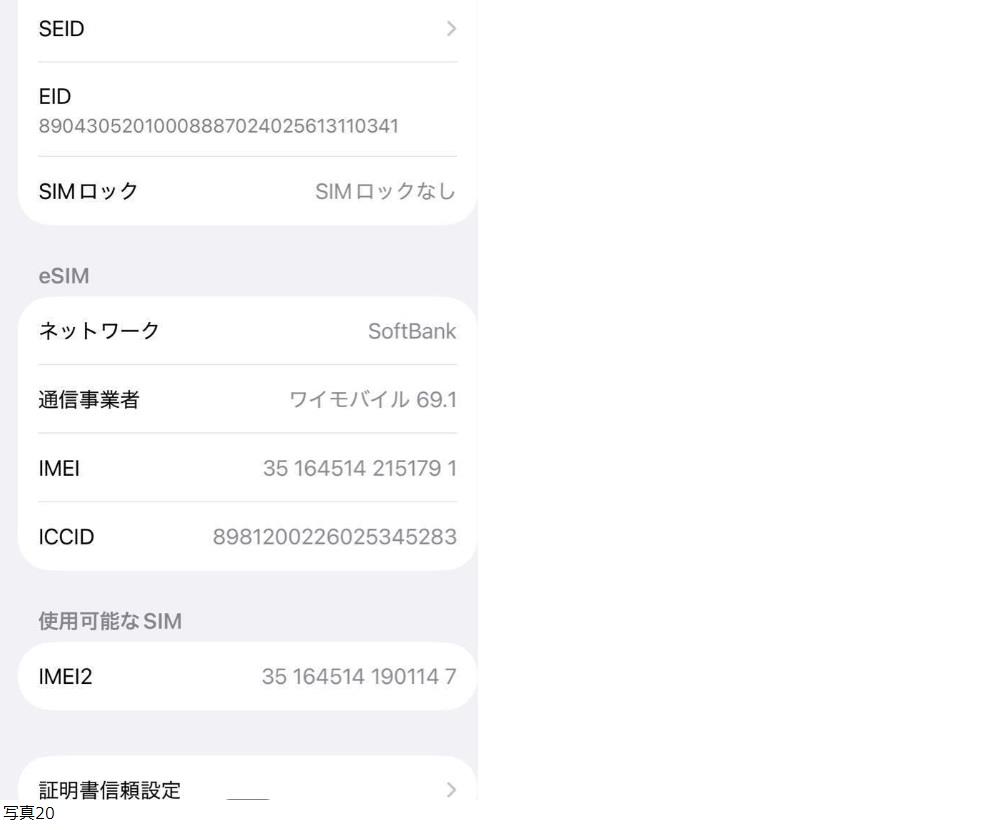The width and height of the screenshot is (1000, 830).
Task: Click the 使用可能なSIM section header
Action: [109, 622]
